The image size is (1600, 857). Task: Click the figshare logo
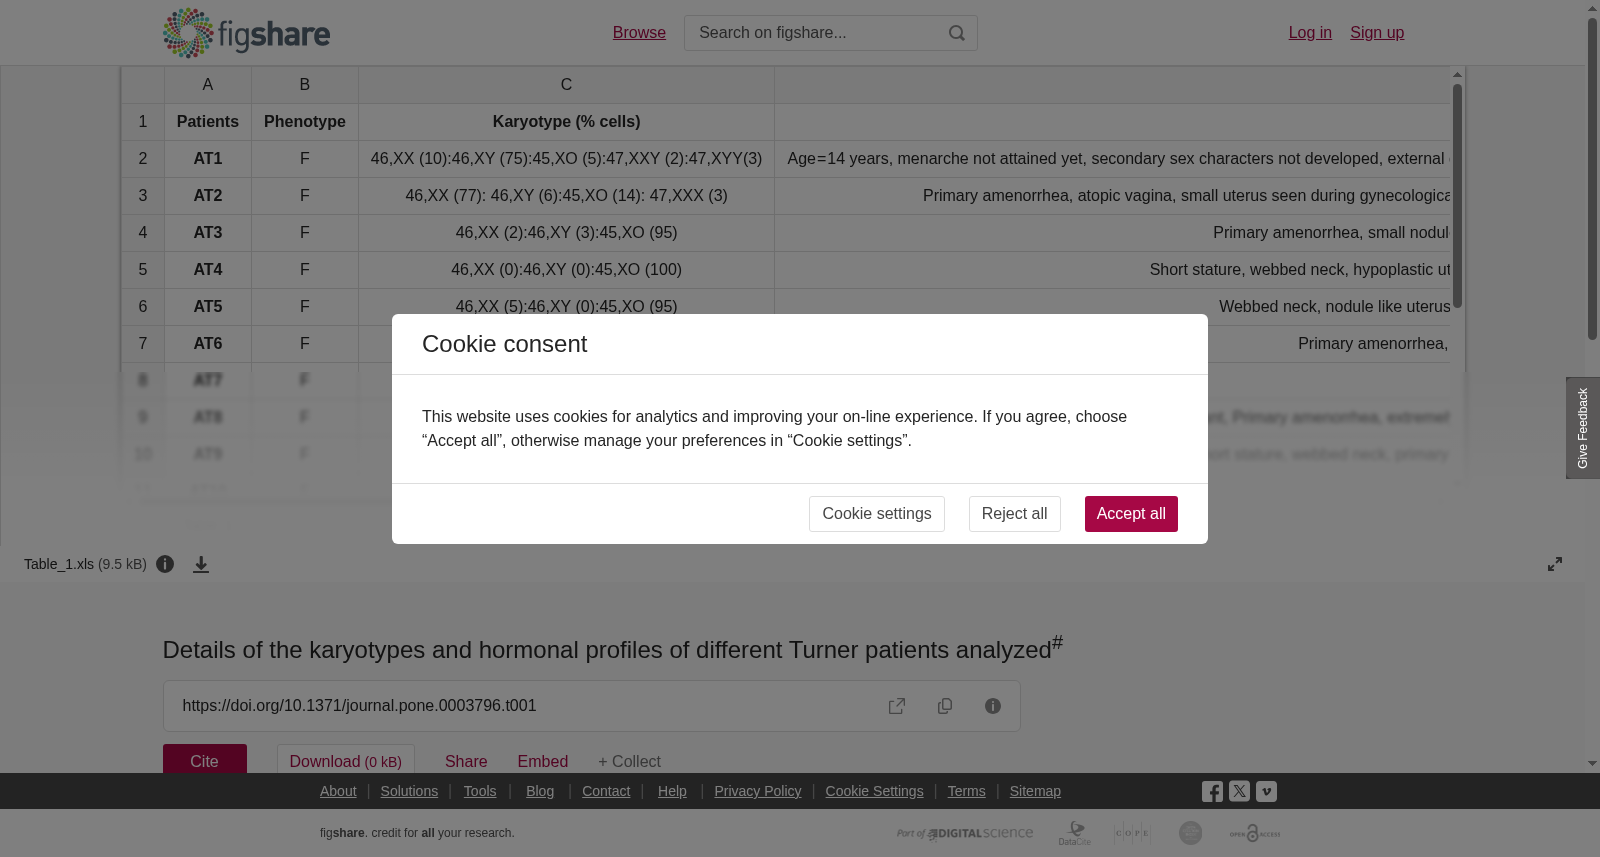click(246, 33)
